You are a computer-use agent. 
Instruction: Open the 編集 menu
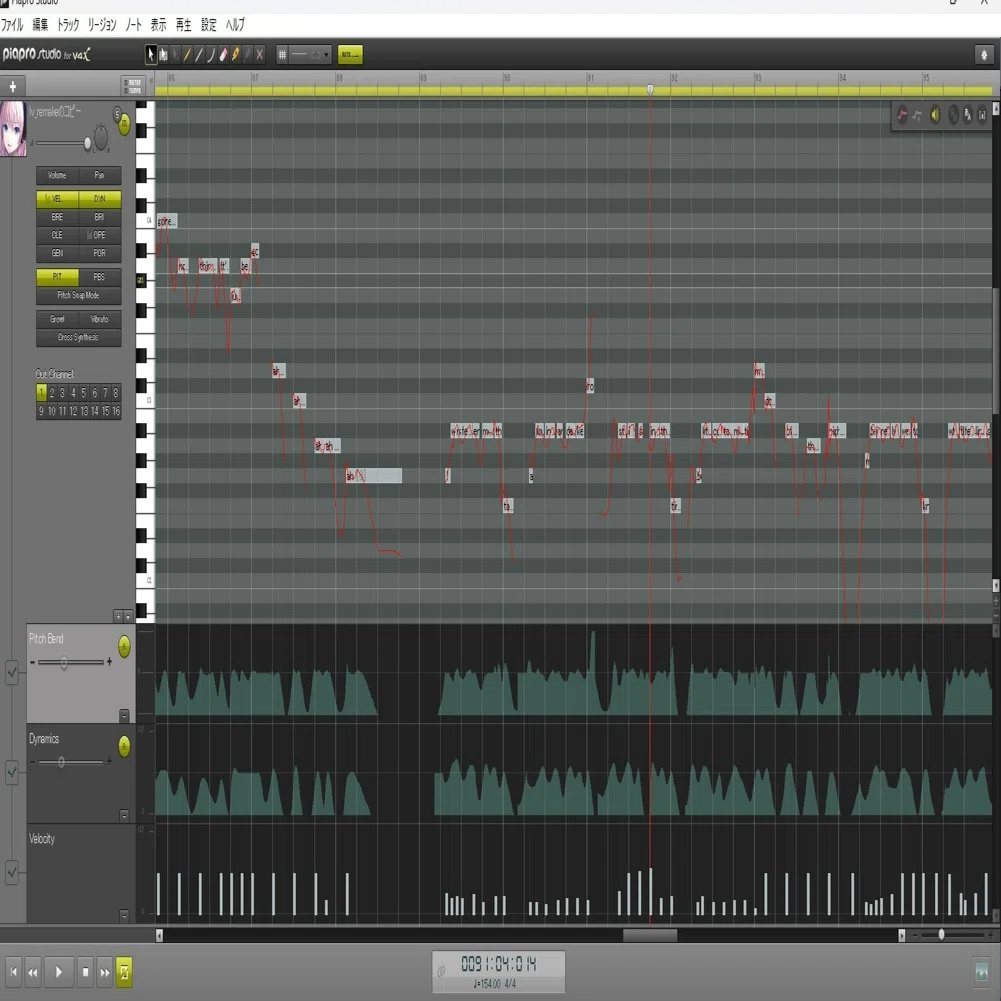(40, 25)
